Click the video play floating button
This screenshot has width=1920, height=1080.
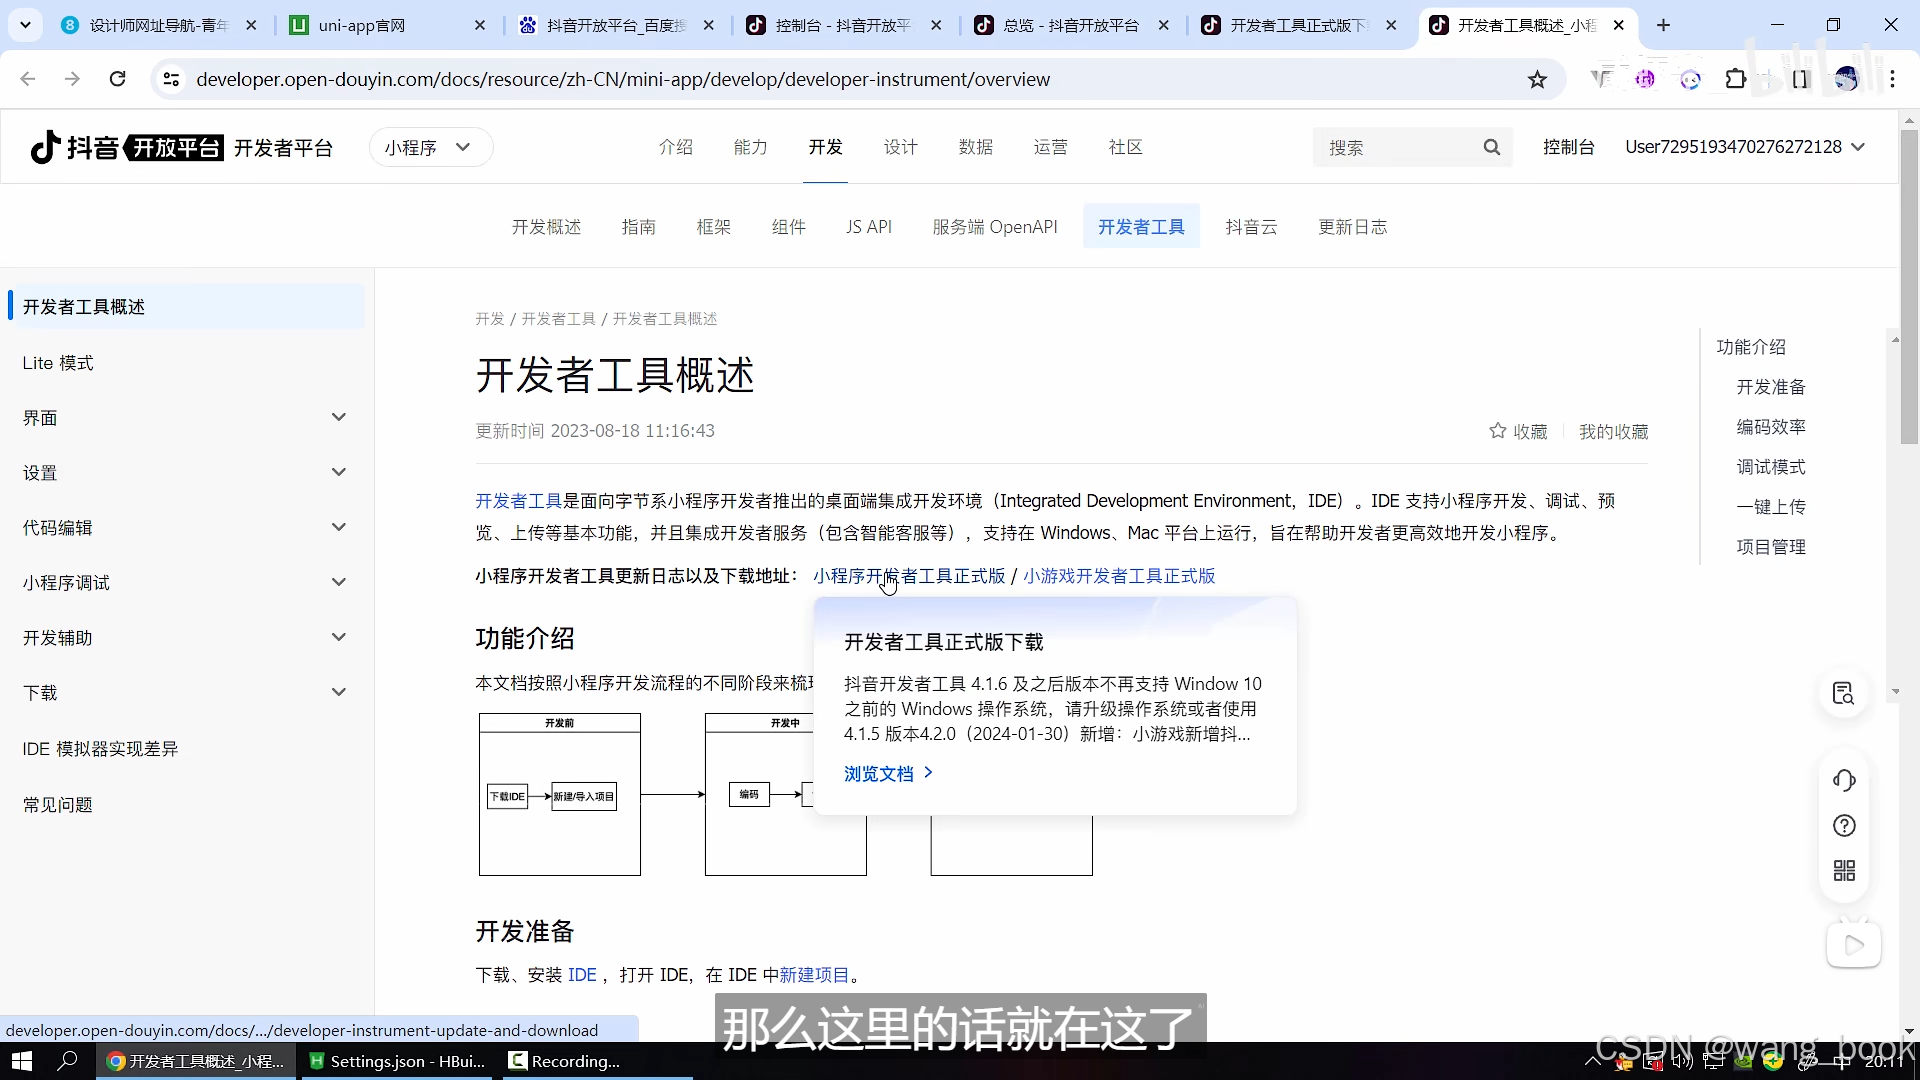click(x=1854, y=945)
